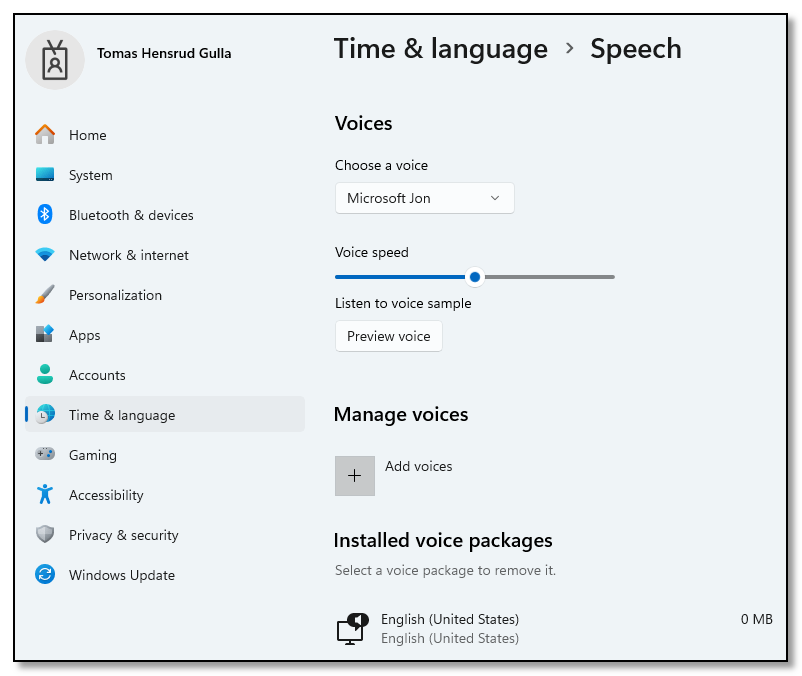Screen dimensions: 802x676
Task: Open Windows Update settings
Action: pos(46,575)
